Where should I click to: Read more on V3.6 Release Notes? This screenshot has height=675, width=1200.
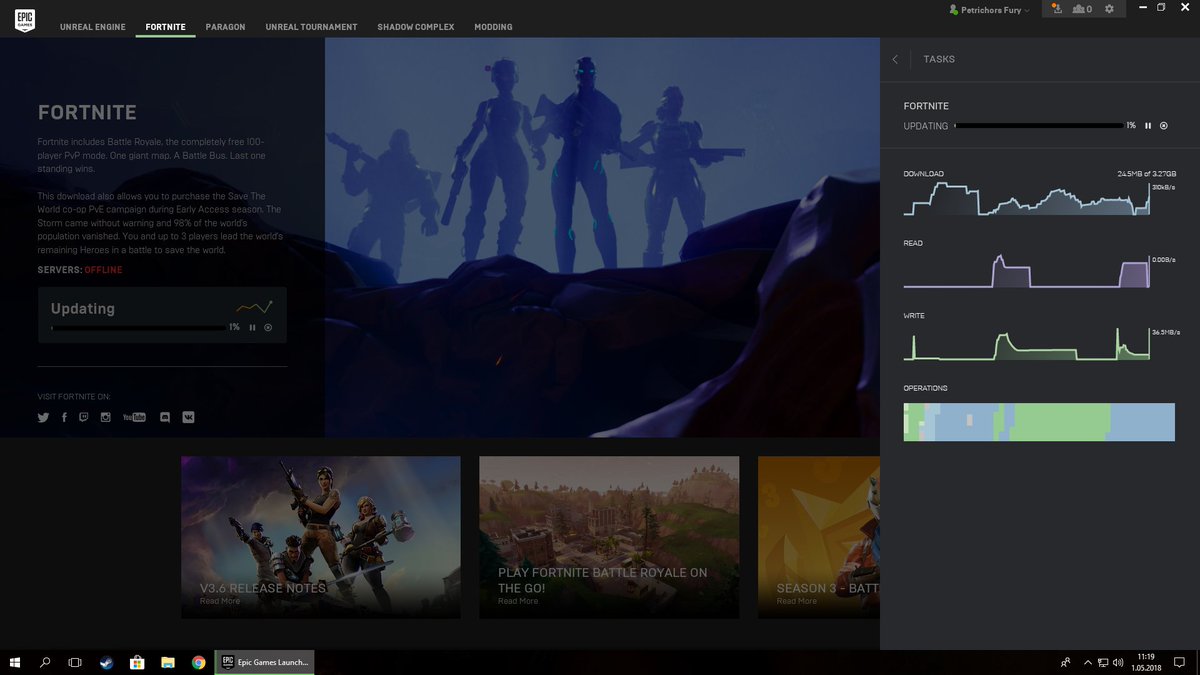click(x=220, y=601)
